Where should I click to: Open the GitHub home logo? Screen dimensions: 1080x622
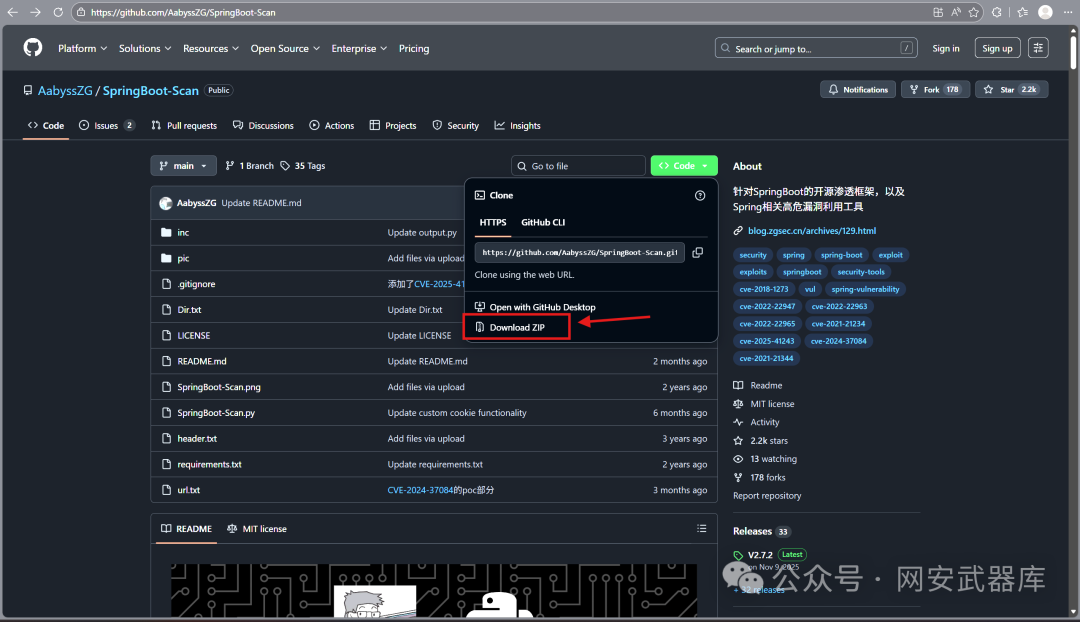[x=32, y=47]
